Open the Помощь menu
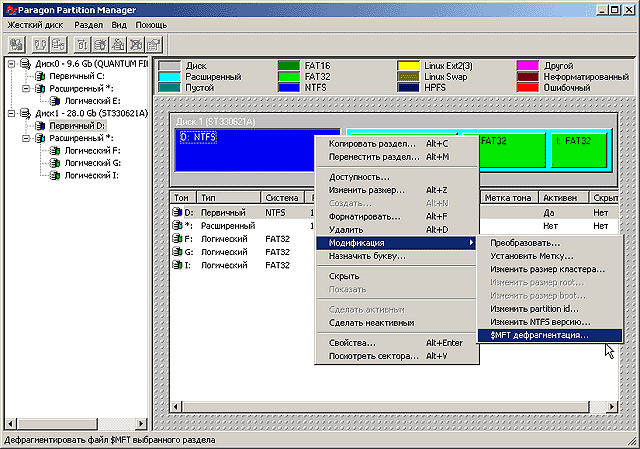Viewport: 640px width, 449px height. (151, 25)
